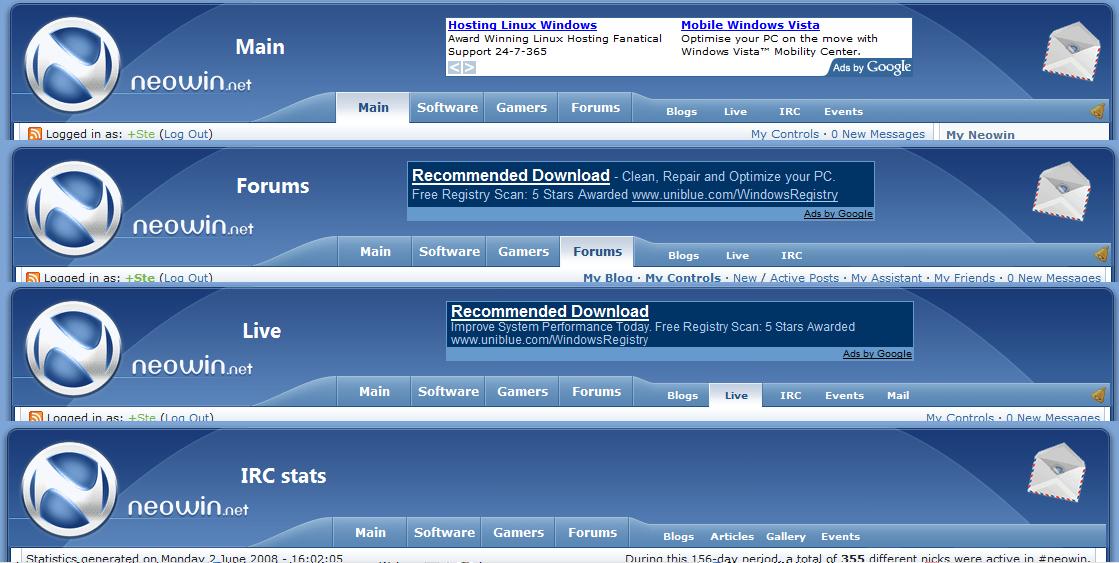Open the envelope mail icon in Forums header
Screen dimensions: 1119x563
tap(1062, 191)
